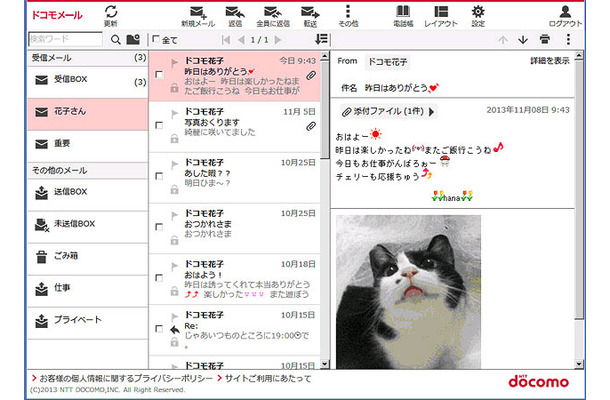Open the その他 more options menu

pyautogui.click(x=348, y=16)
